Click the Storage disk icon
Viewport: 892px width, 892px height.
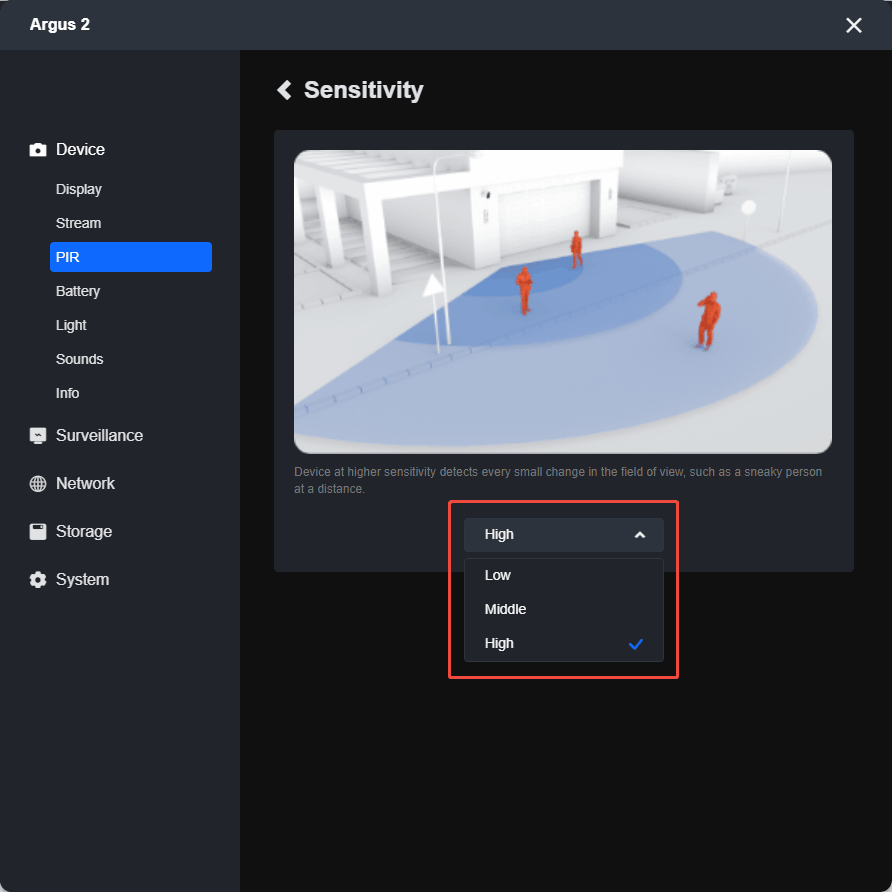tap(38, 531)
